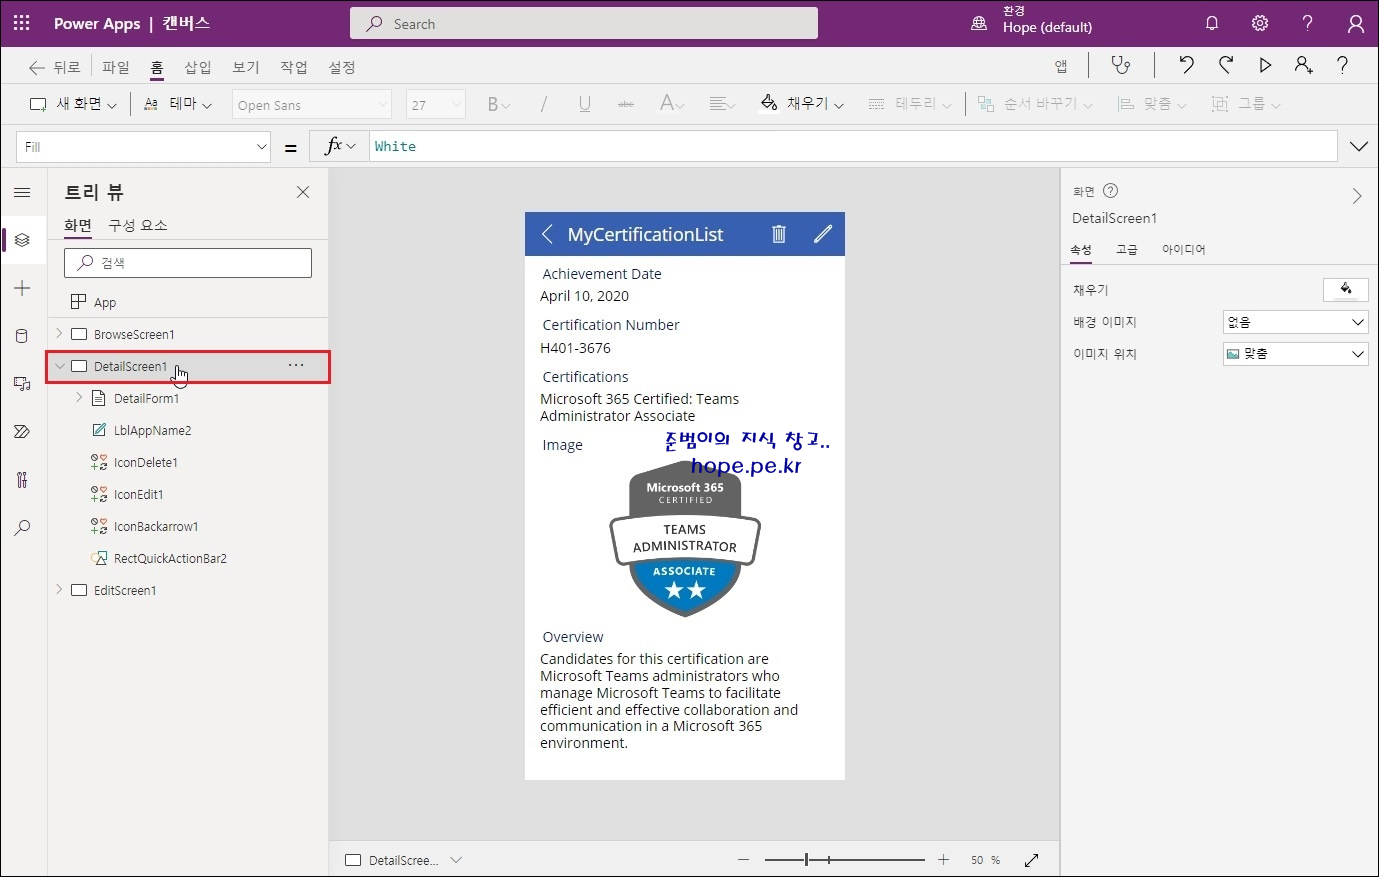The width and height of the screenshot is (1379, 877).
Task: Collapse the properties panel chevron
Action: click(1357, 196)
